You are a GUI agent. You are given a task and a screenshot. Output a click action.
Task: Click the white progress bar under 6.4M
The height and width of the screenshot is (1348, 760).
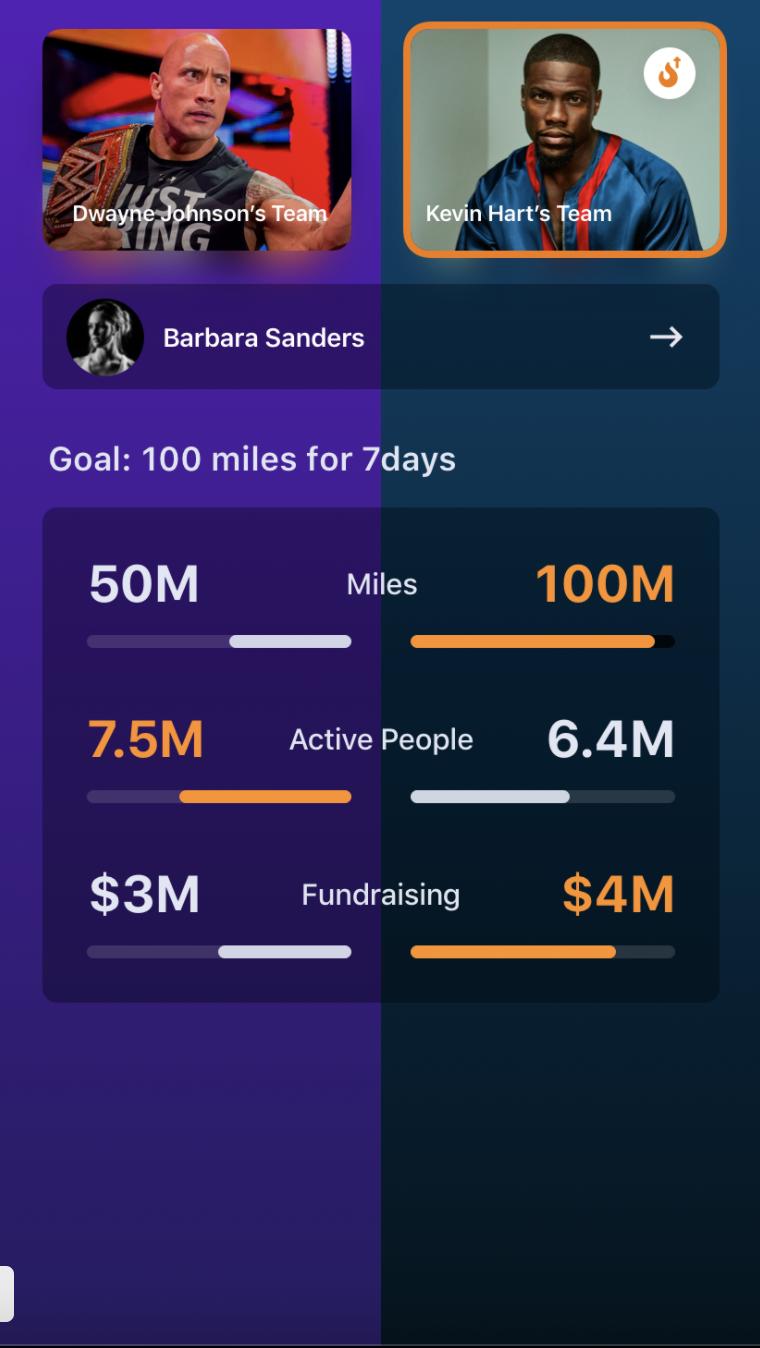coord(543,797)
